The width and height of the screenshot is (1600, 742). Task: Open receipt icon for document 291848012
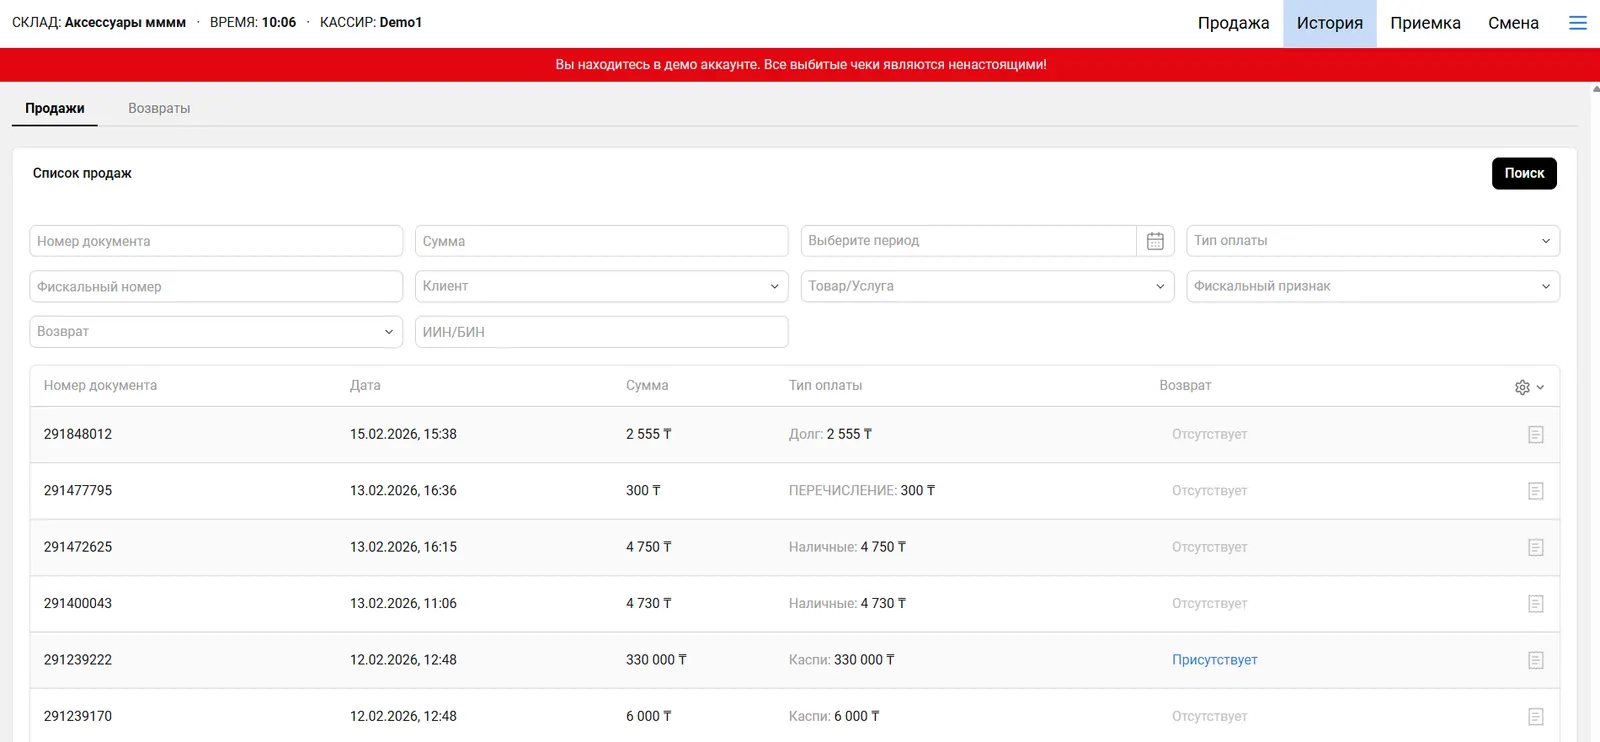[1536, 435]
